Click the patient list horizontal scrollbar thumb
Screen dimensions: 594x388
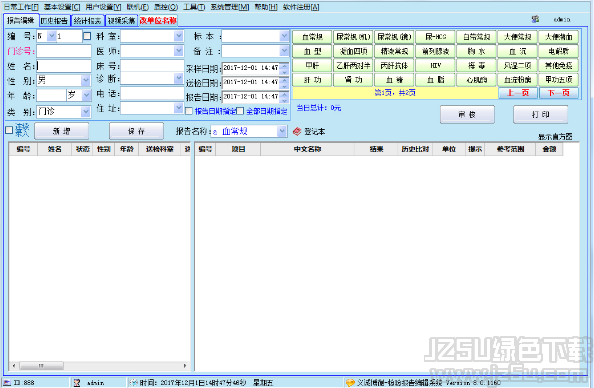point(42,366)
